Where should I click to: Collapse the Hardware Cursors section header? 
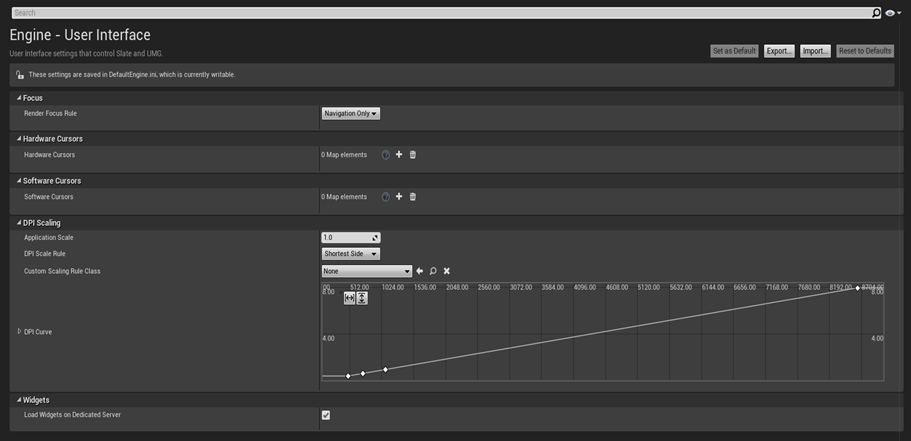[19, 139]
